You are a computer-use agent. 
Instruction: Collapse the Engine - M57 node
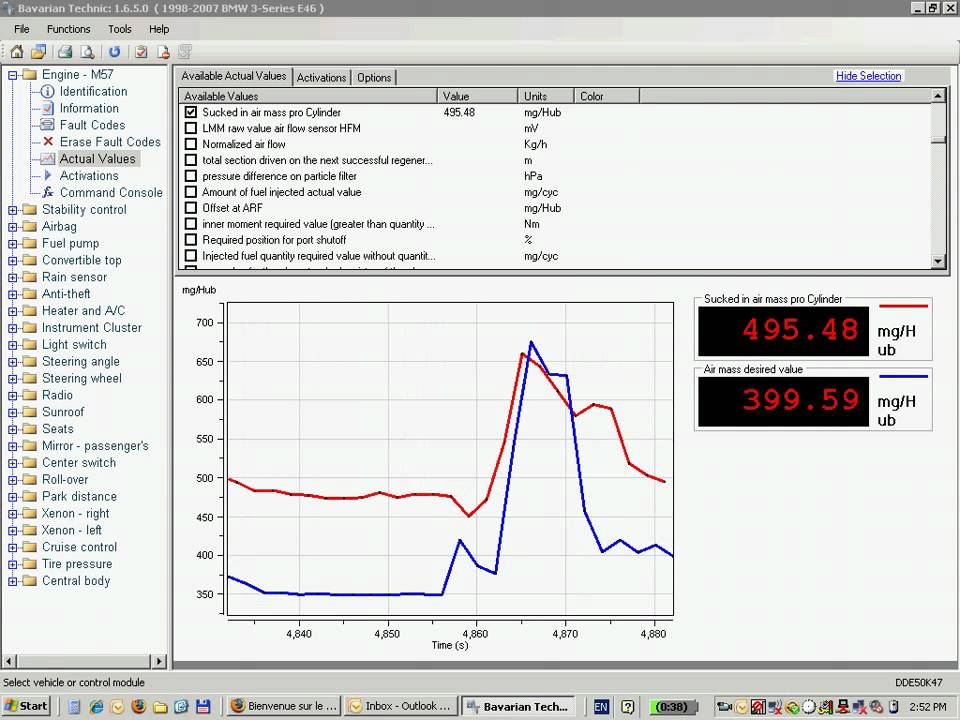(x=12, y=75)
